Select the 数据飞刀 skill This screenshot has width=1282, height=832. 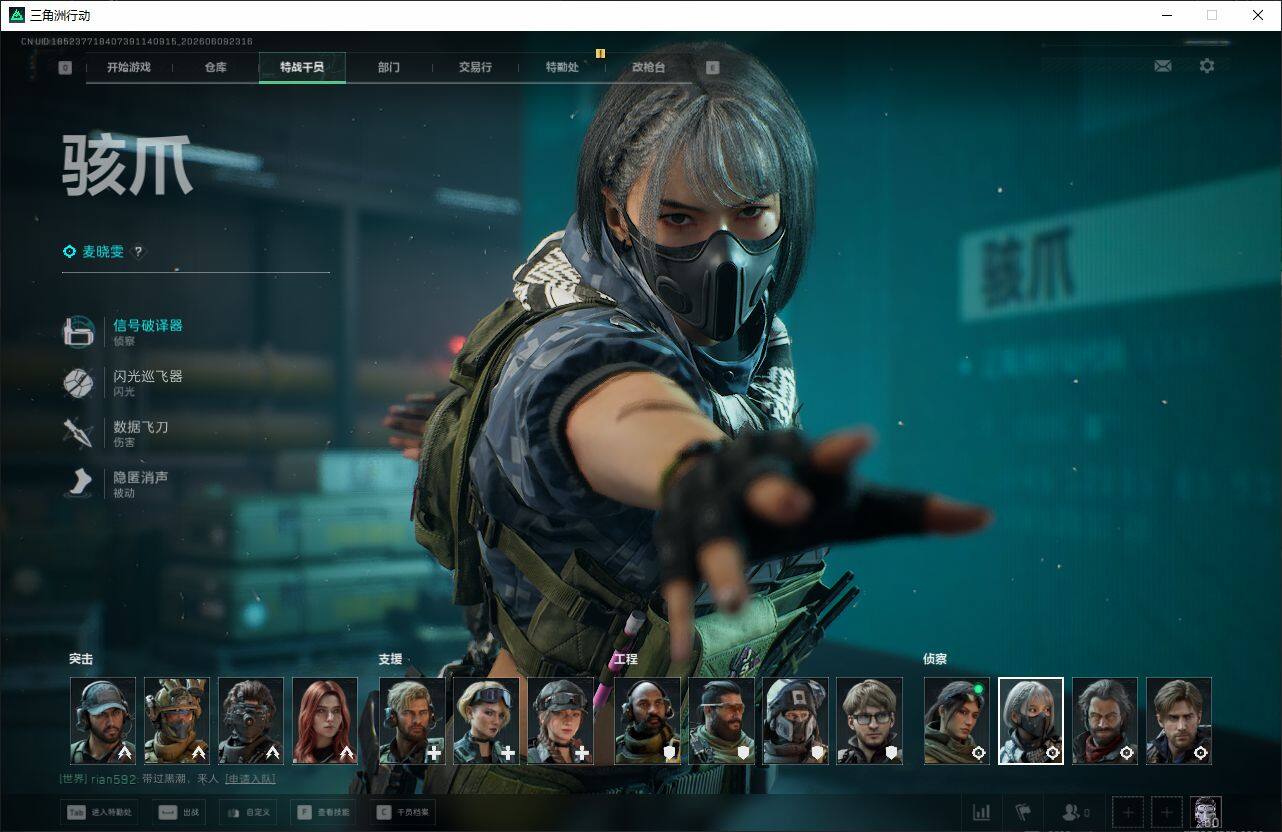coord(116,433)
